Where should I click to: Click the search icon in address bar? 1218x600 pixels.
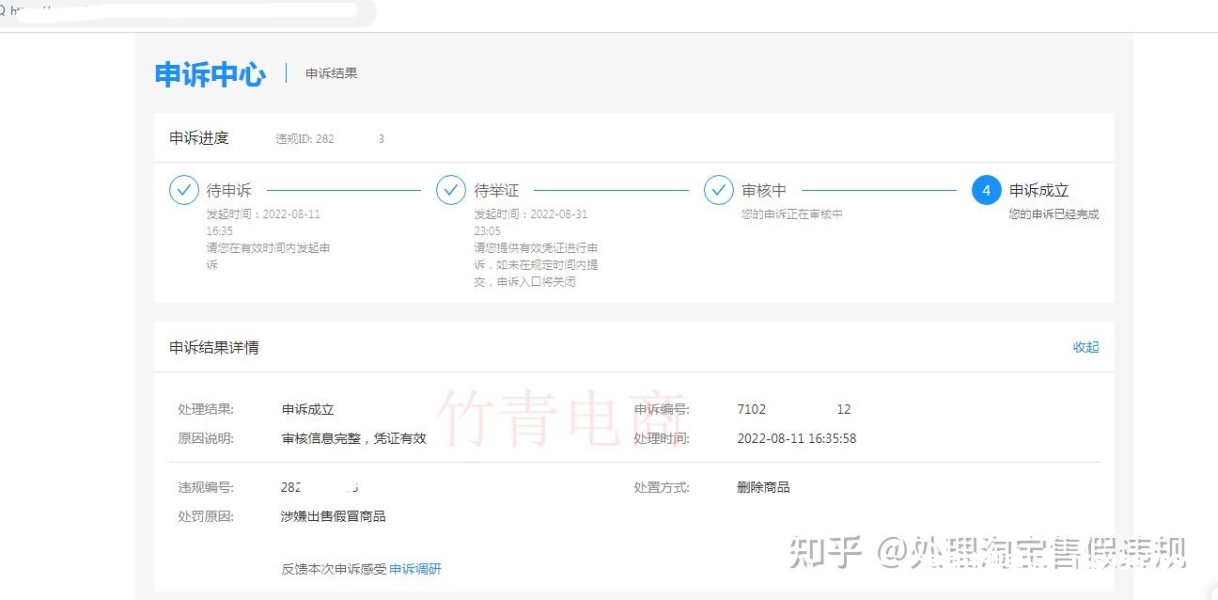click(x=3, y=9)
